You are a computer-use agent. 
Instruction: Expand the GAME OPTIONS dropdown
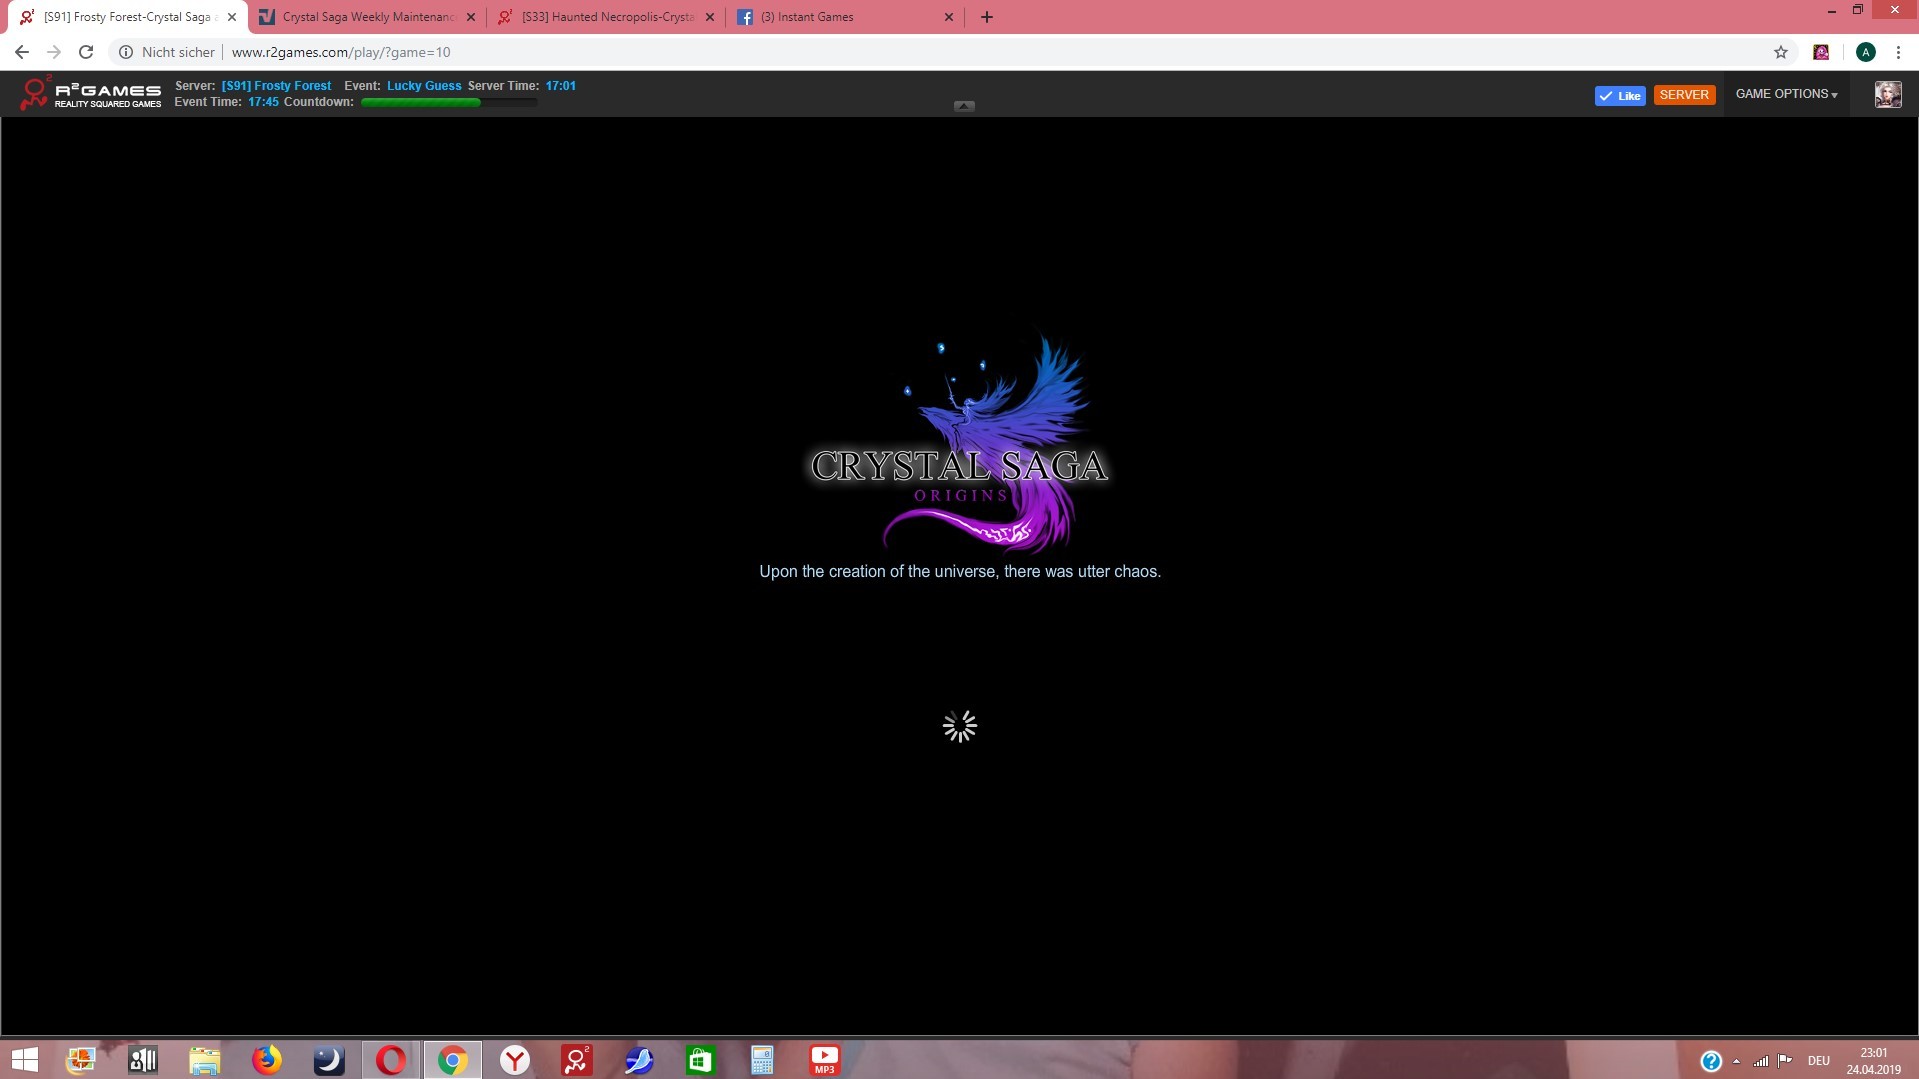click(x=1786, y=94)
